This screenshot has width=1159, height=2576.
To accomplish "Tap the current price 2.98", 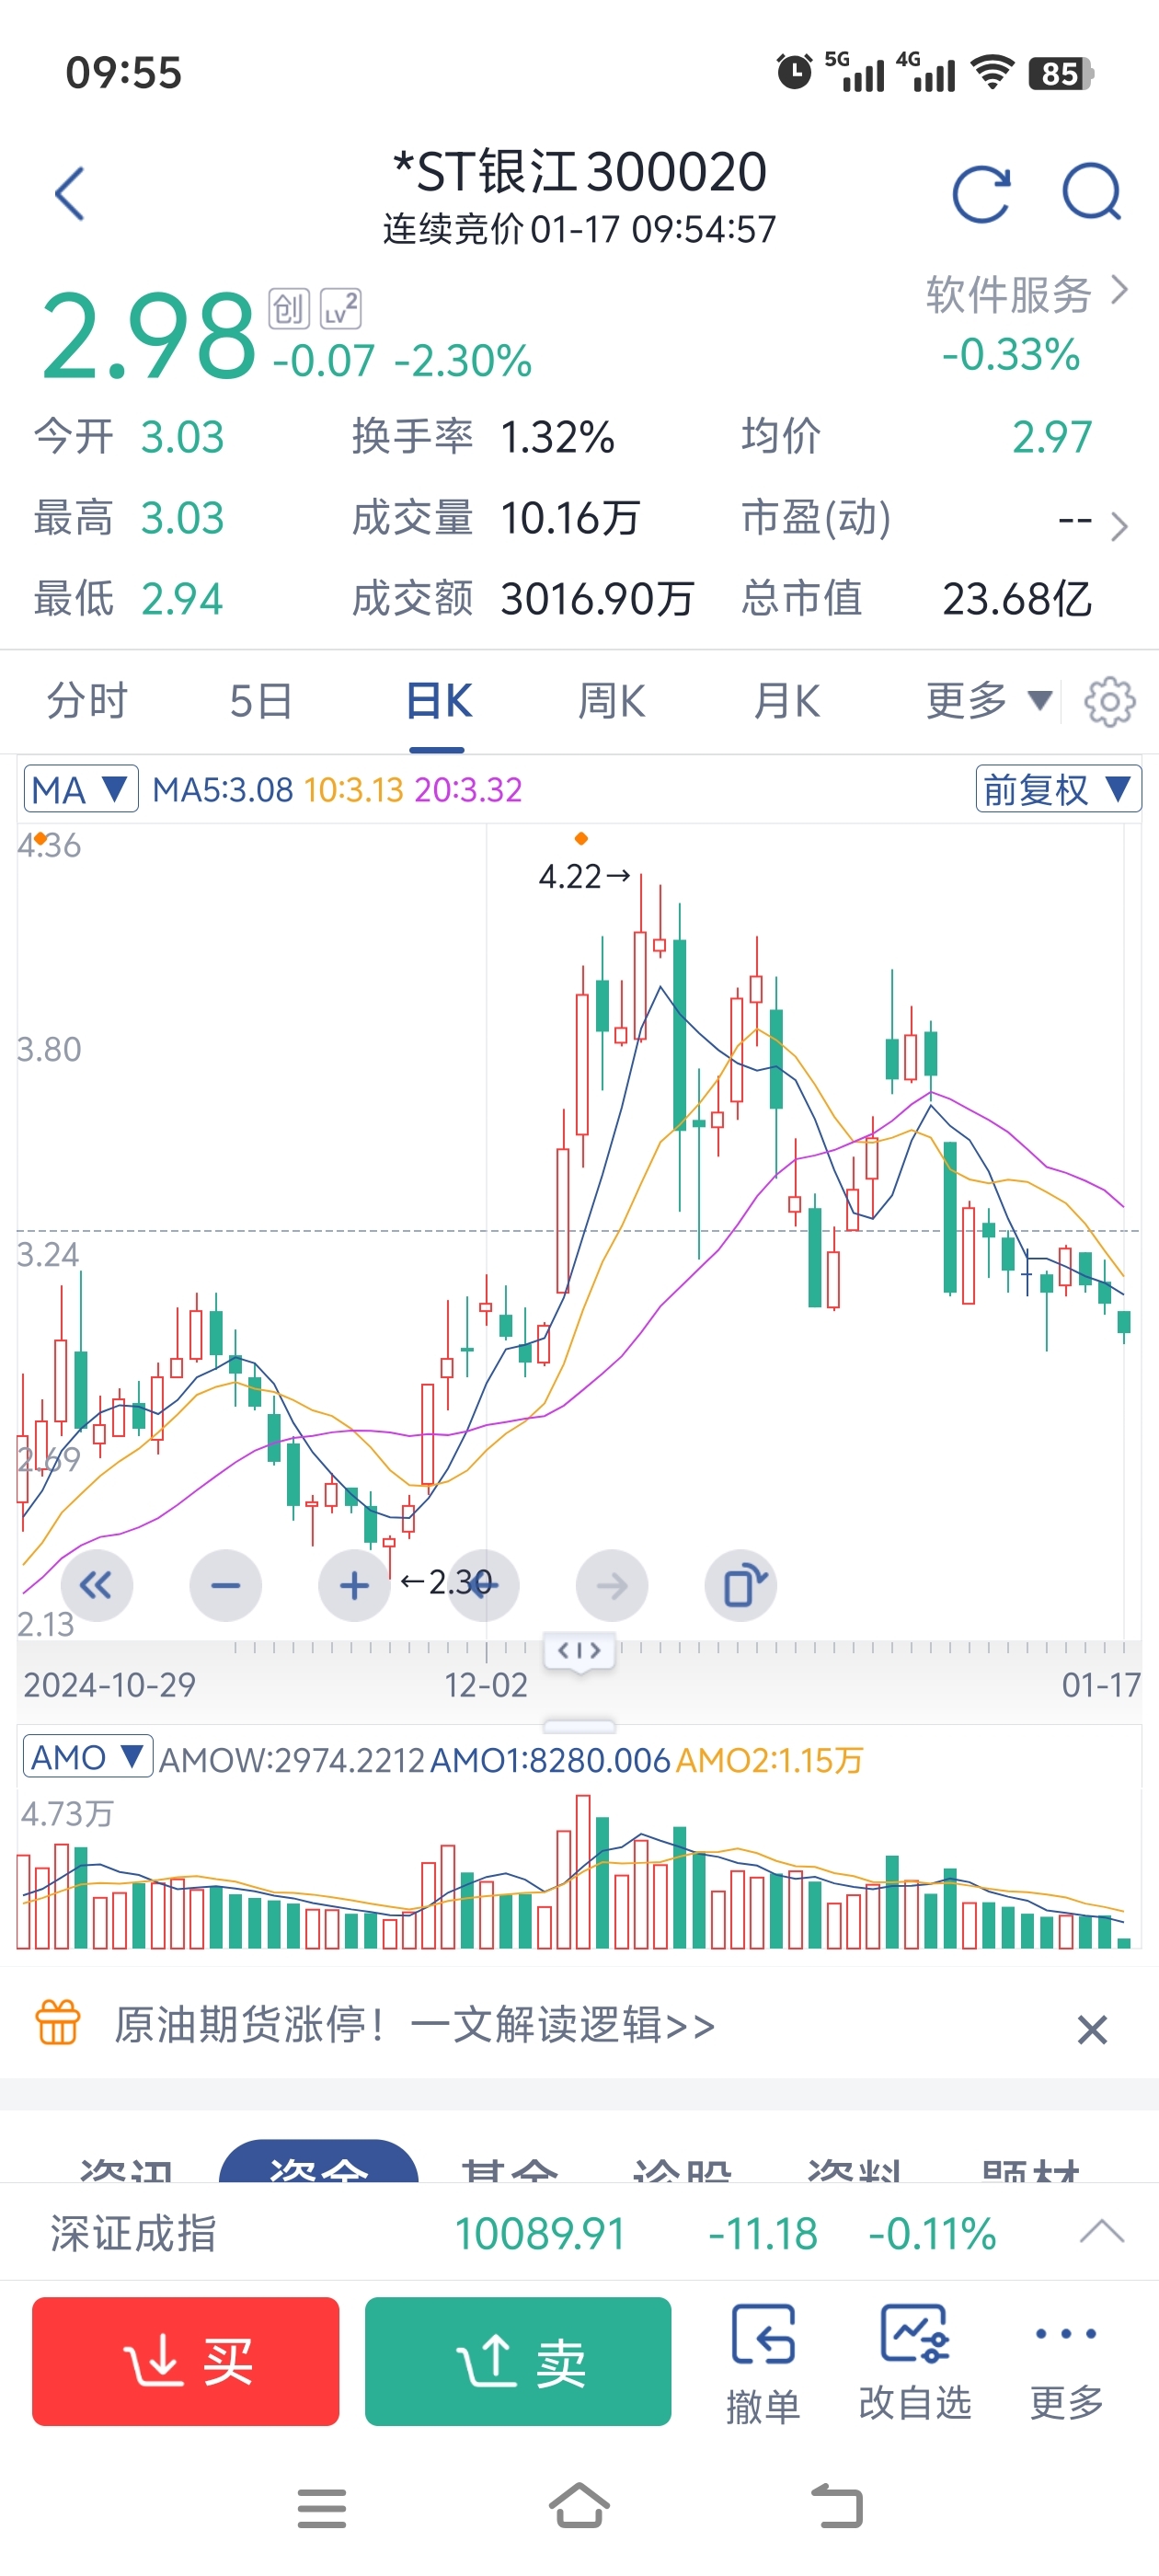I will [x=148, y=335].
